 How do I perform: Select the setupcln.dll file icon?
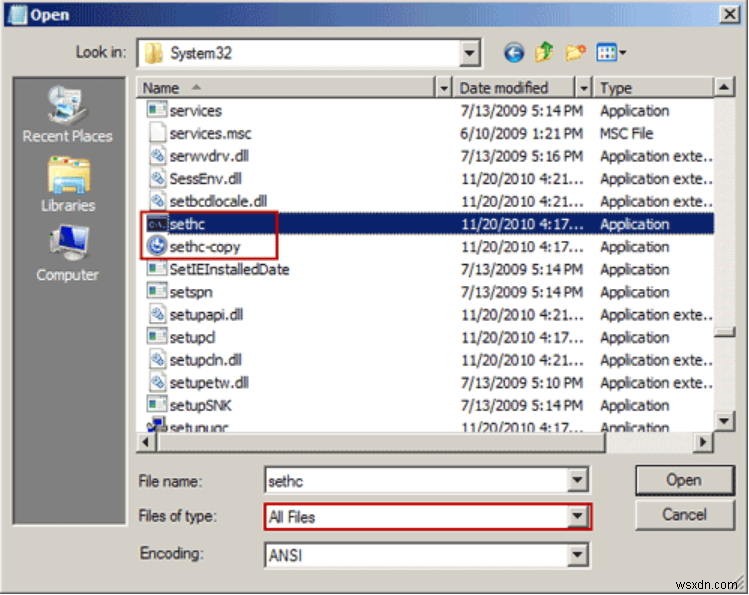click(x=157, y=359)
